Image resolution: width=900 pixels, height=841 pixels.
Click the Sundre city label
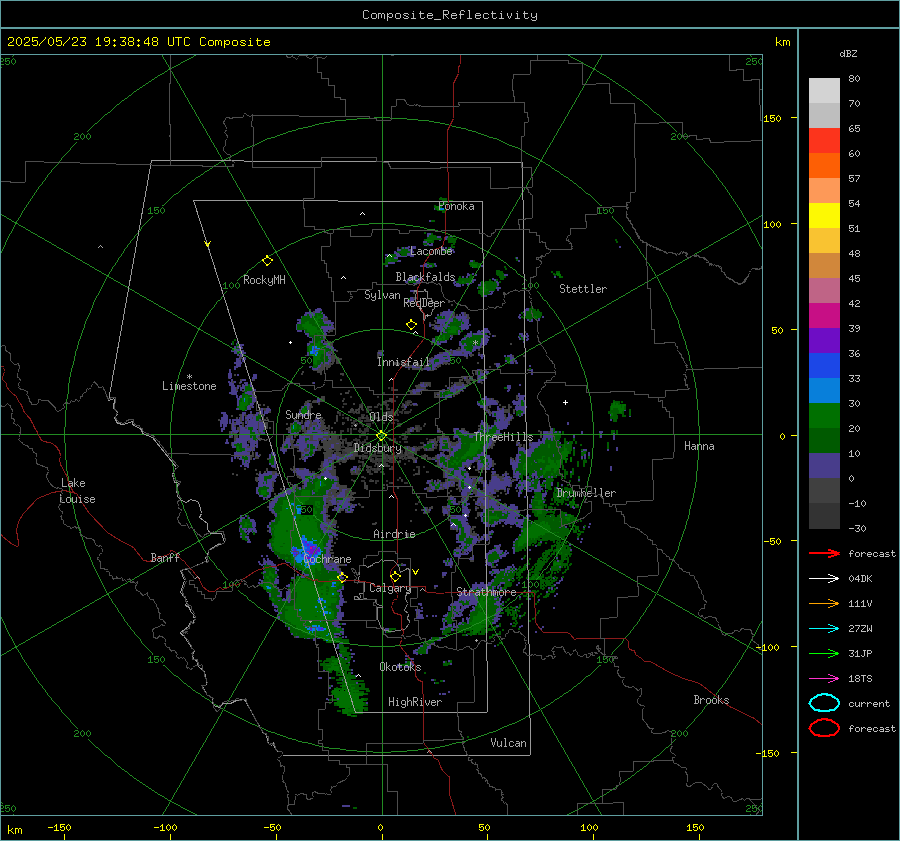click(x=303, y=414)
